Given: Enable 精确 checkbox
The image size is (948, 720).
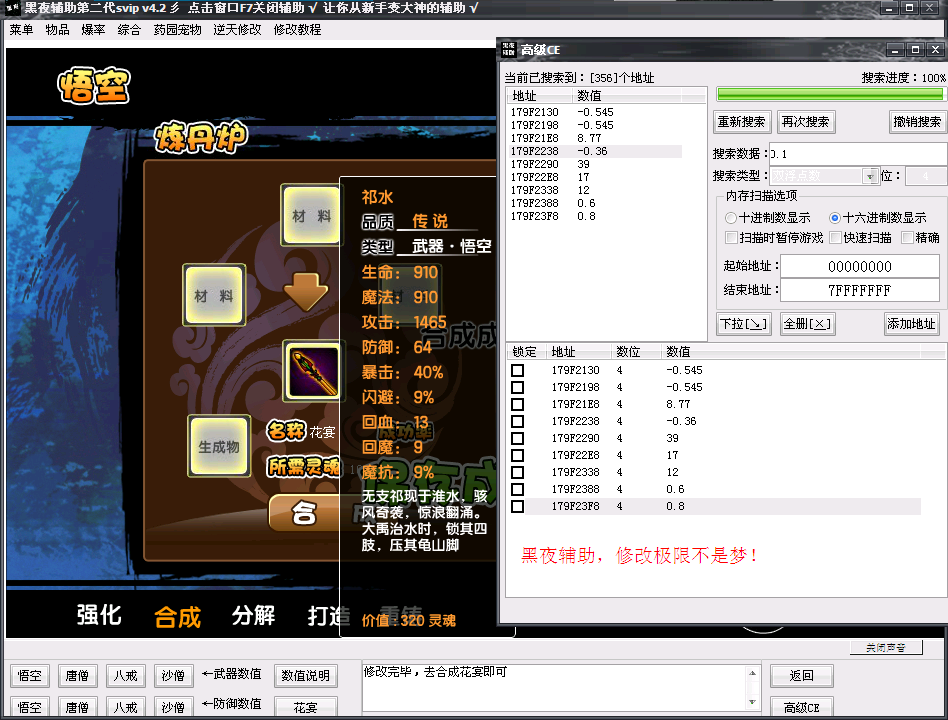Looking at the screenshot, I should coord(907,238).
